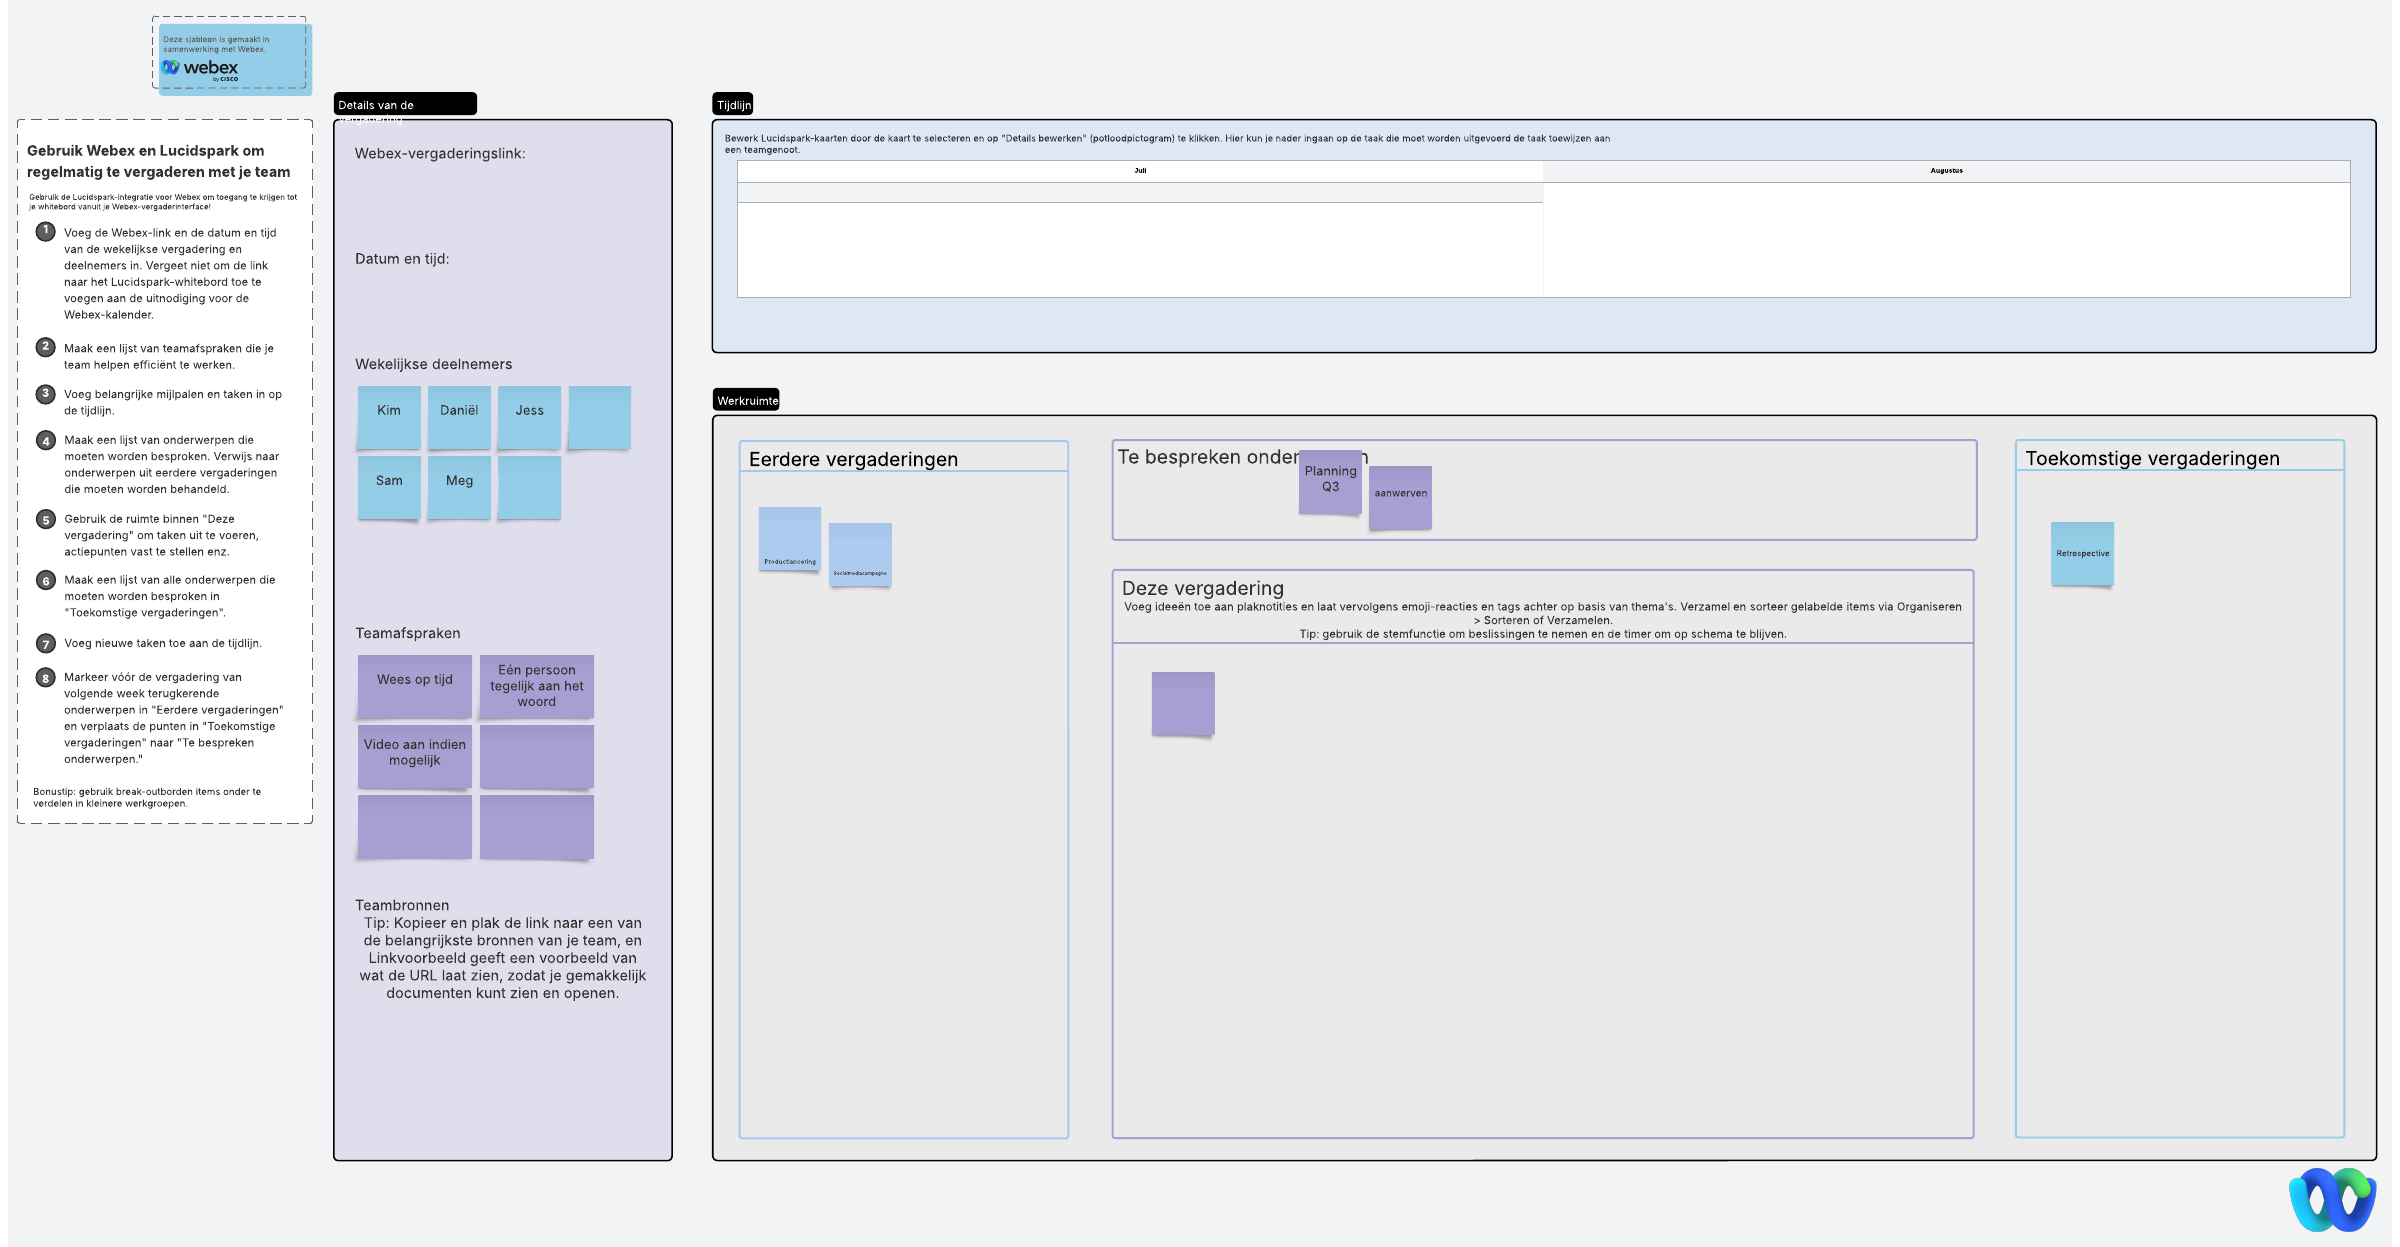Click the 'Eerdere vergaderingen' container title

point(853,459)
